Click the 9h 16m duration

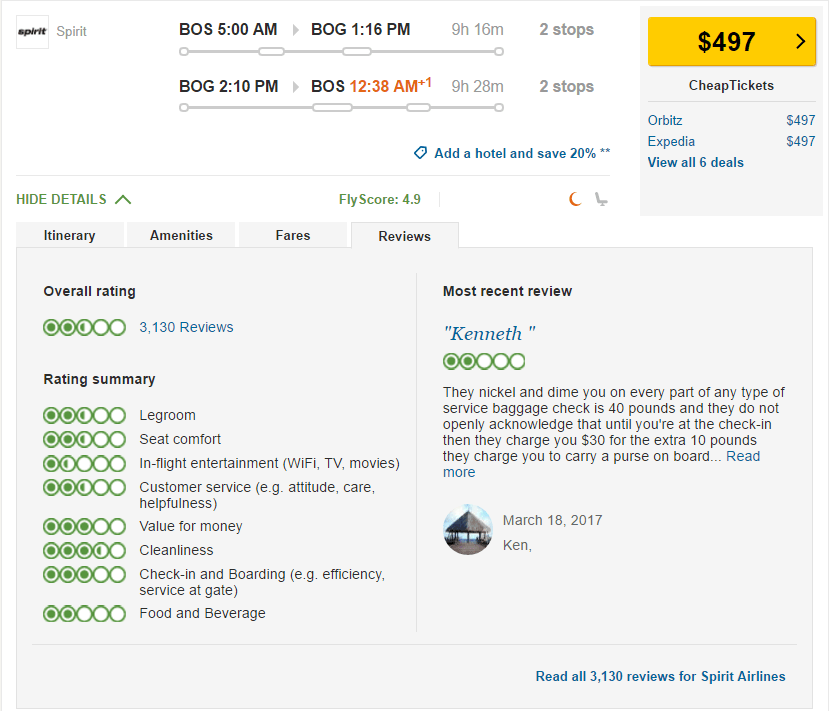point(477,30)
